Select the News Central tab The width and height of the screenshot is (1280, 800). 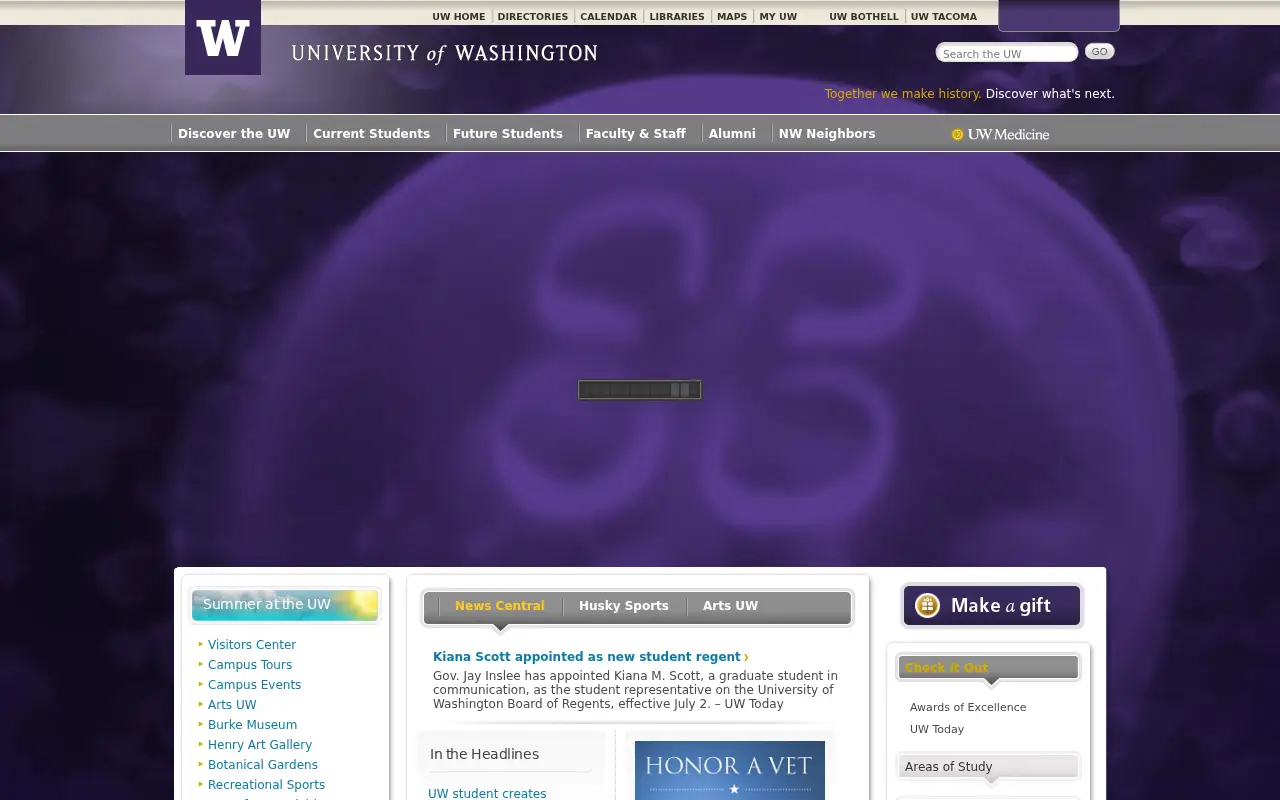[x=500, y=606]
